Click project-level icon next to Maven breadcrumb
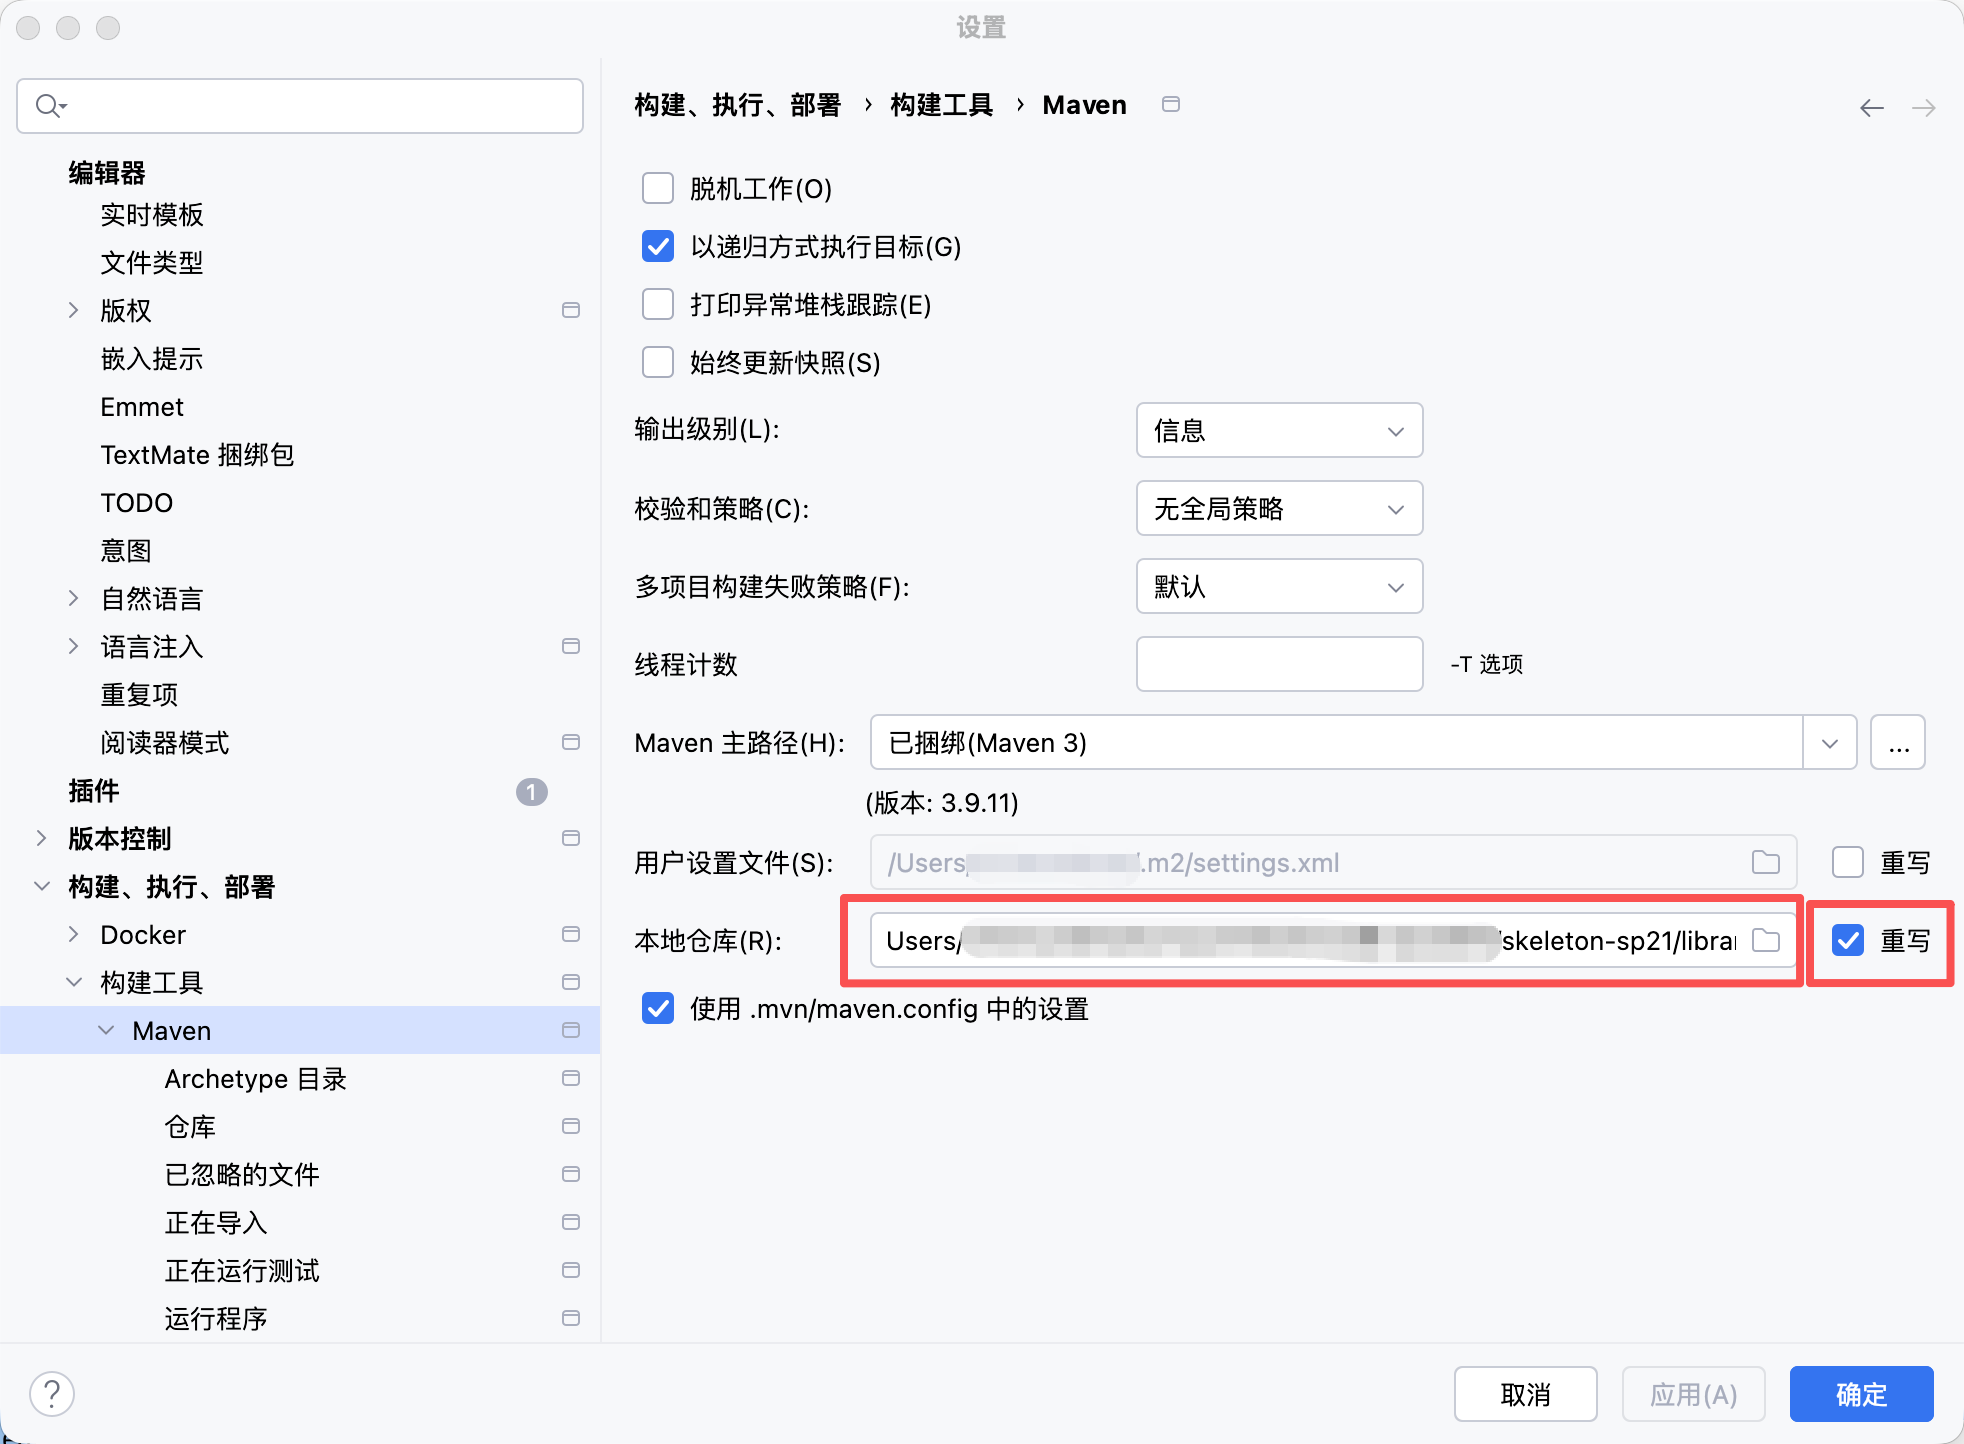 1171,104
